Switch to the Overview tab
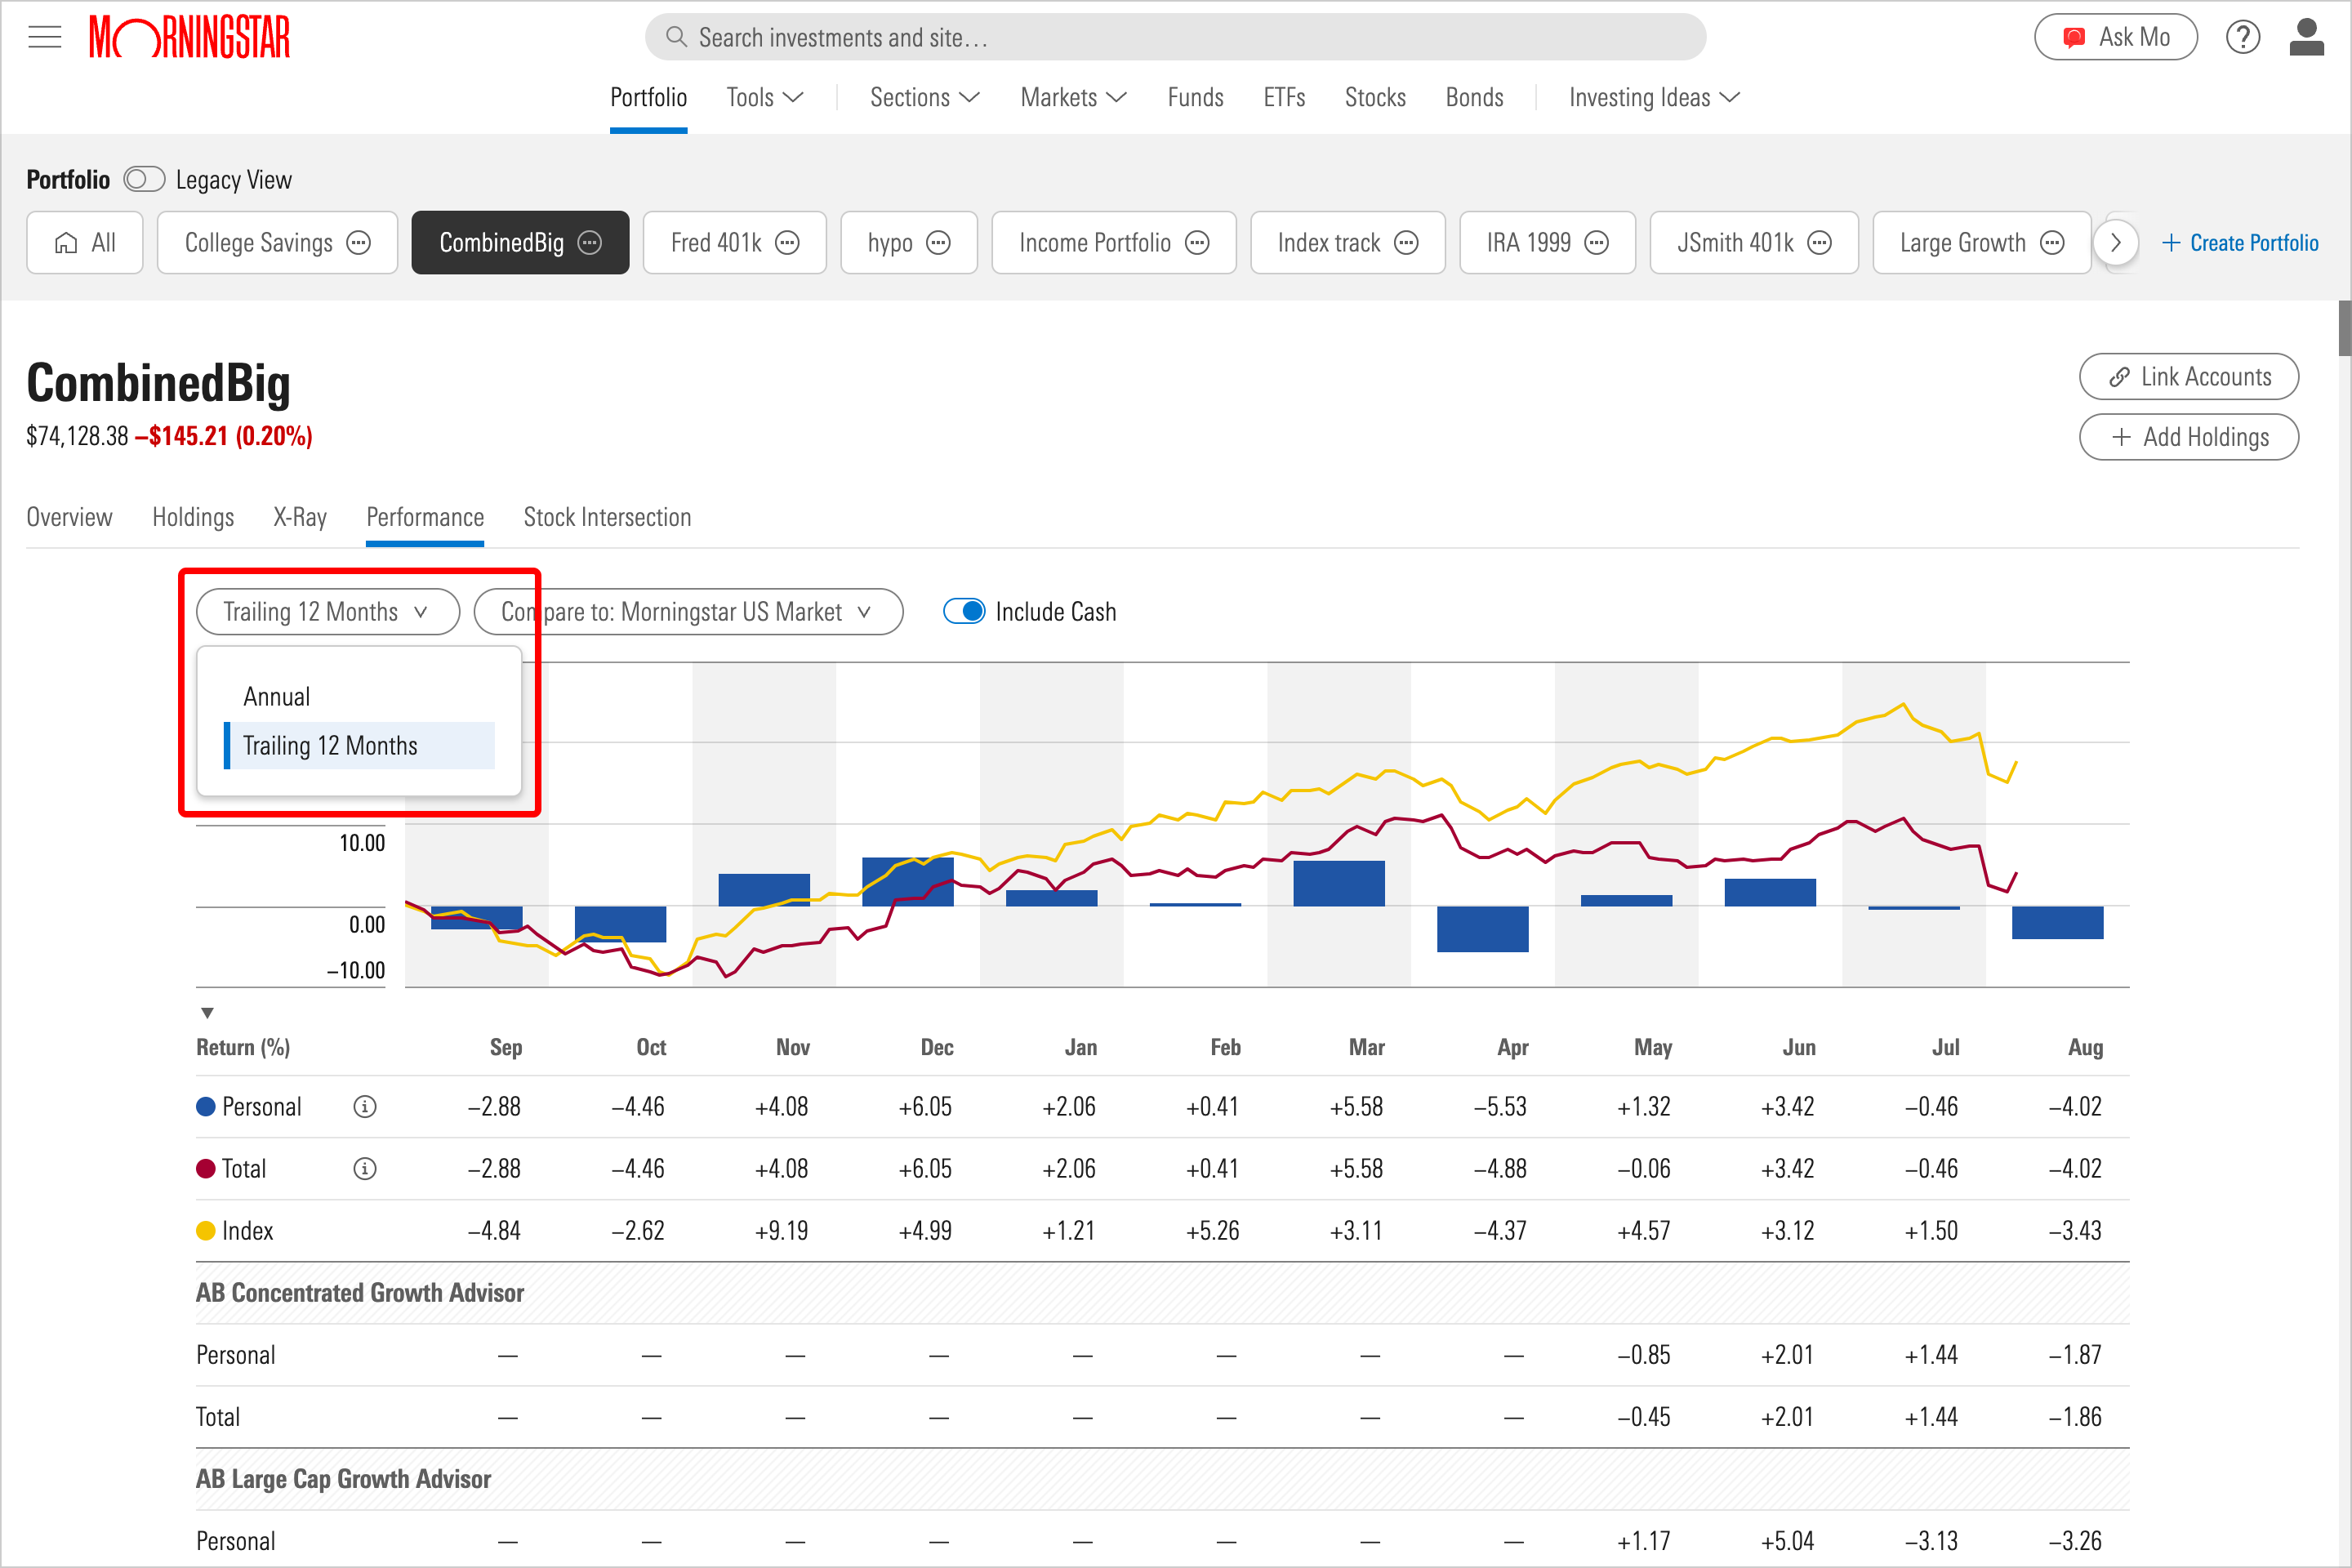 pos(69,517)
